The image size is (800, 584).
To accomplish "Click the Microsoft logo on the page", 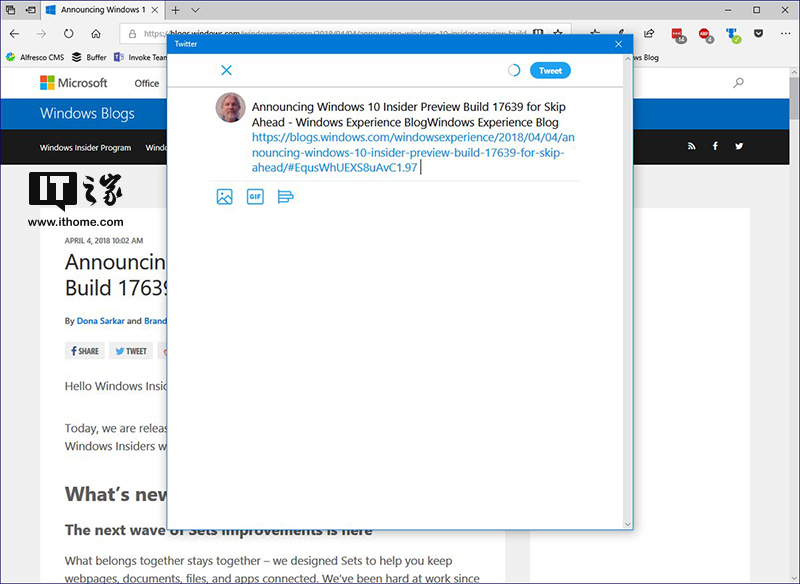I will tap(73, 83).
